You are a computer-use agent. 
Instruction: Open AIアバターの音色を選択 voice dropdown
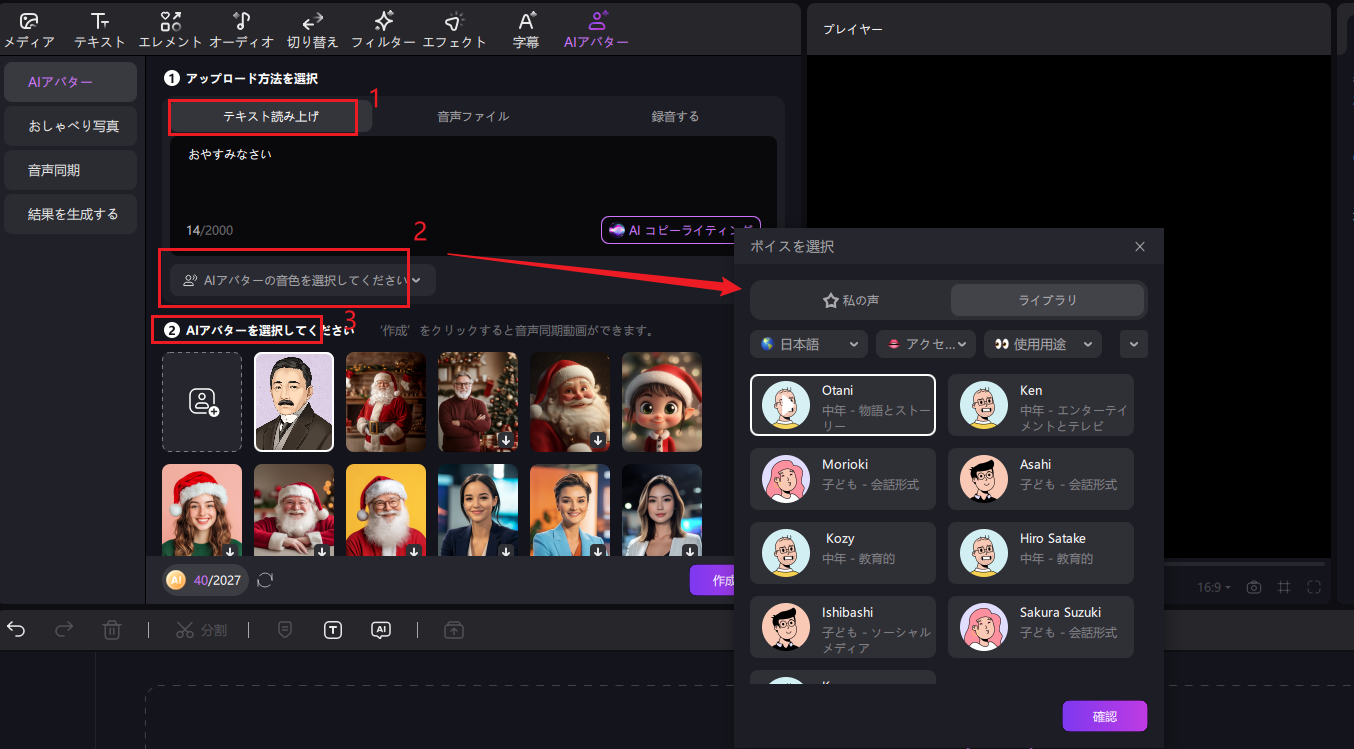pyautogui.click(x=303, y=281)
